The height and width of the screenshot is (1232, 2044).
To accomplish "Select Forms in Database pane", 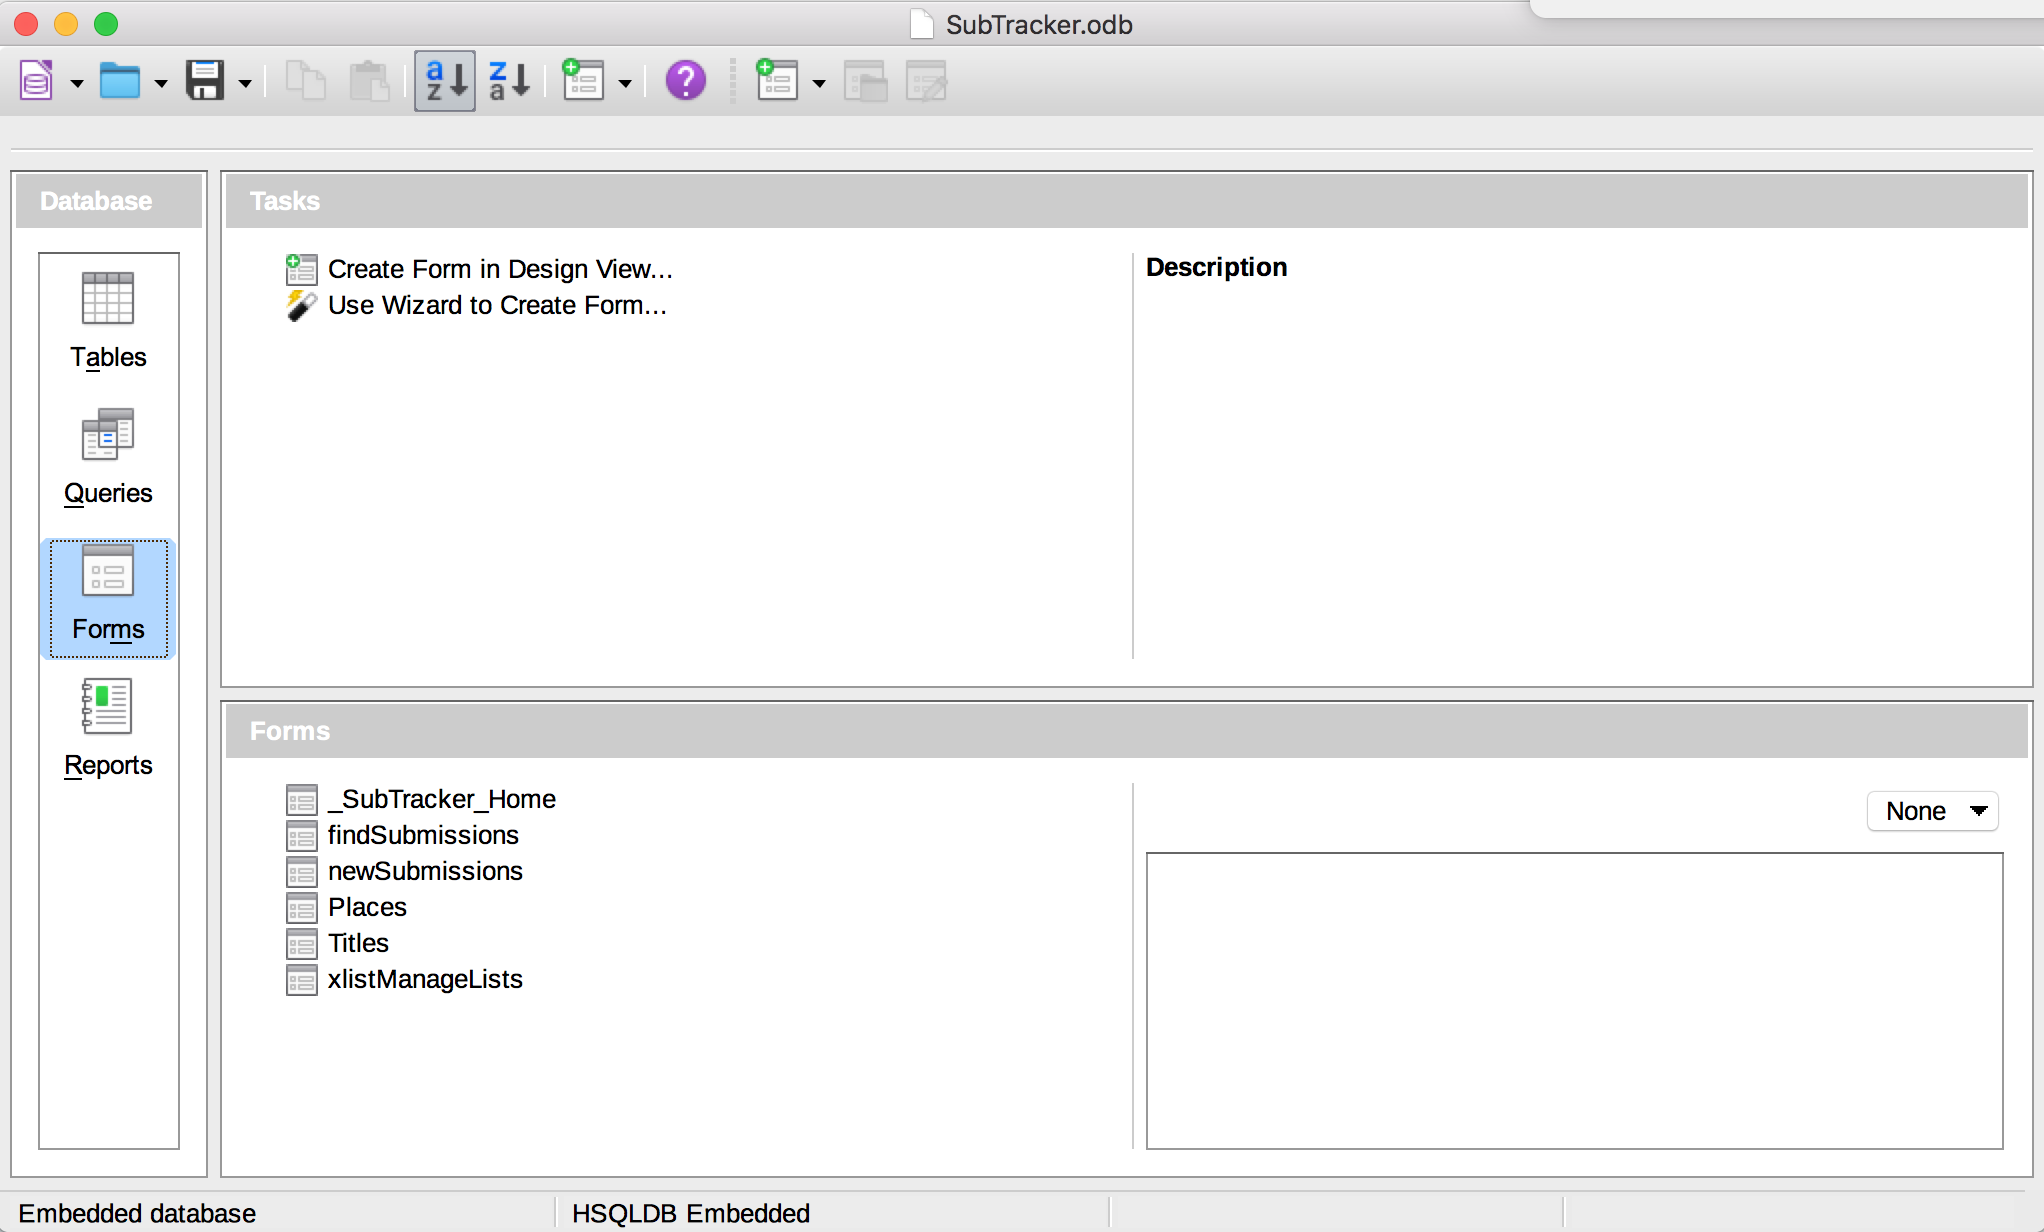I will tap(108, 598).
